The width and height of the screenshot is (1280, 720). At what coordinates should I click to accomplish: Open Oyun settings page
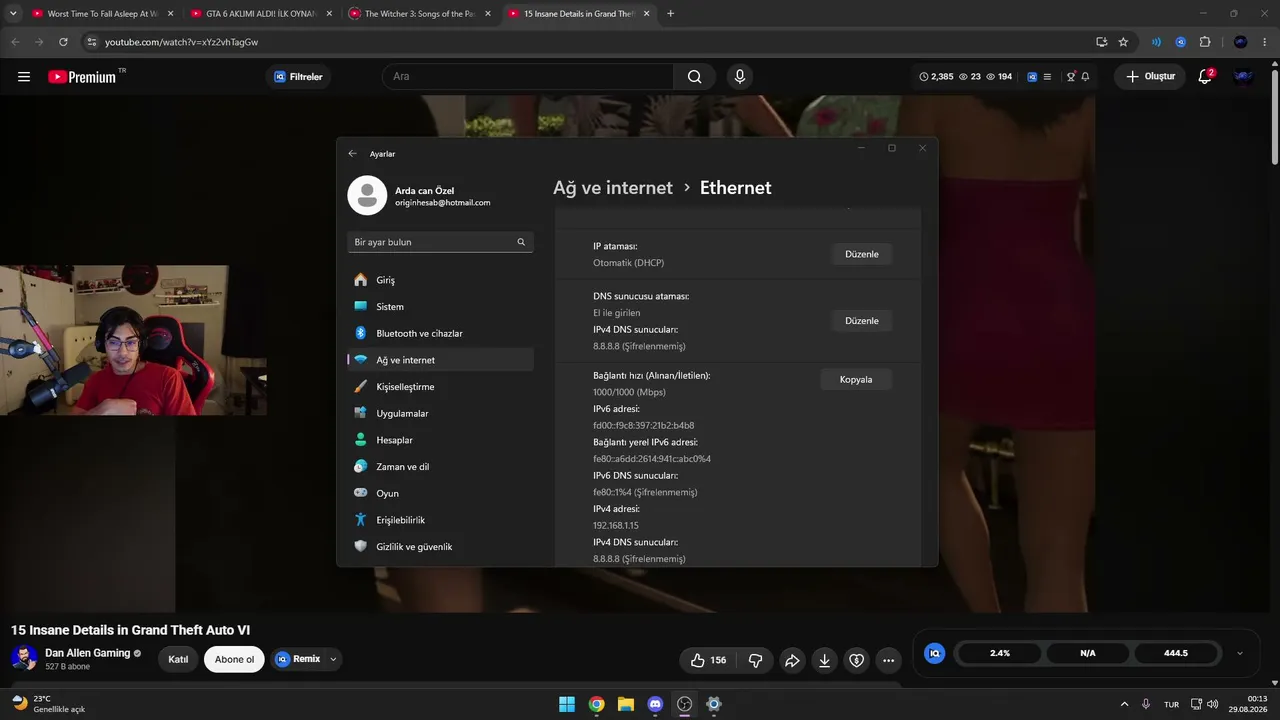[x=440, y=493]
